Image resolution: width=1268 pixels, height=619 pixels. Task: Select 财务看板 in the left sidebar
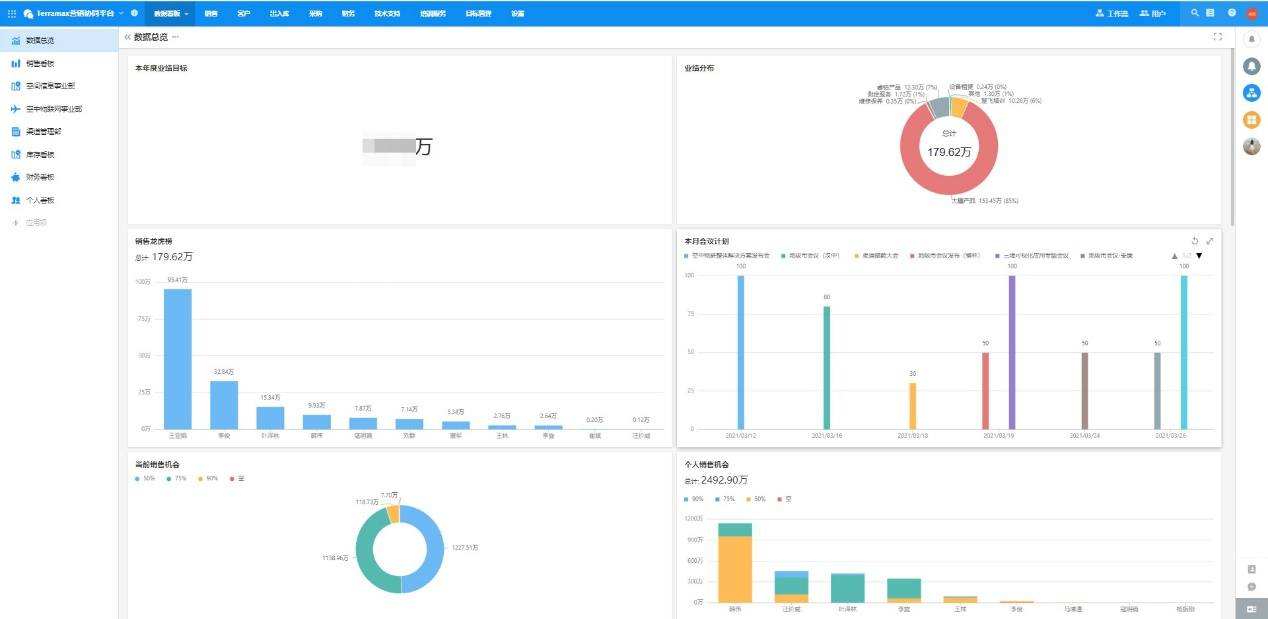pos(39,177)
